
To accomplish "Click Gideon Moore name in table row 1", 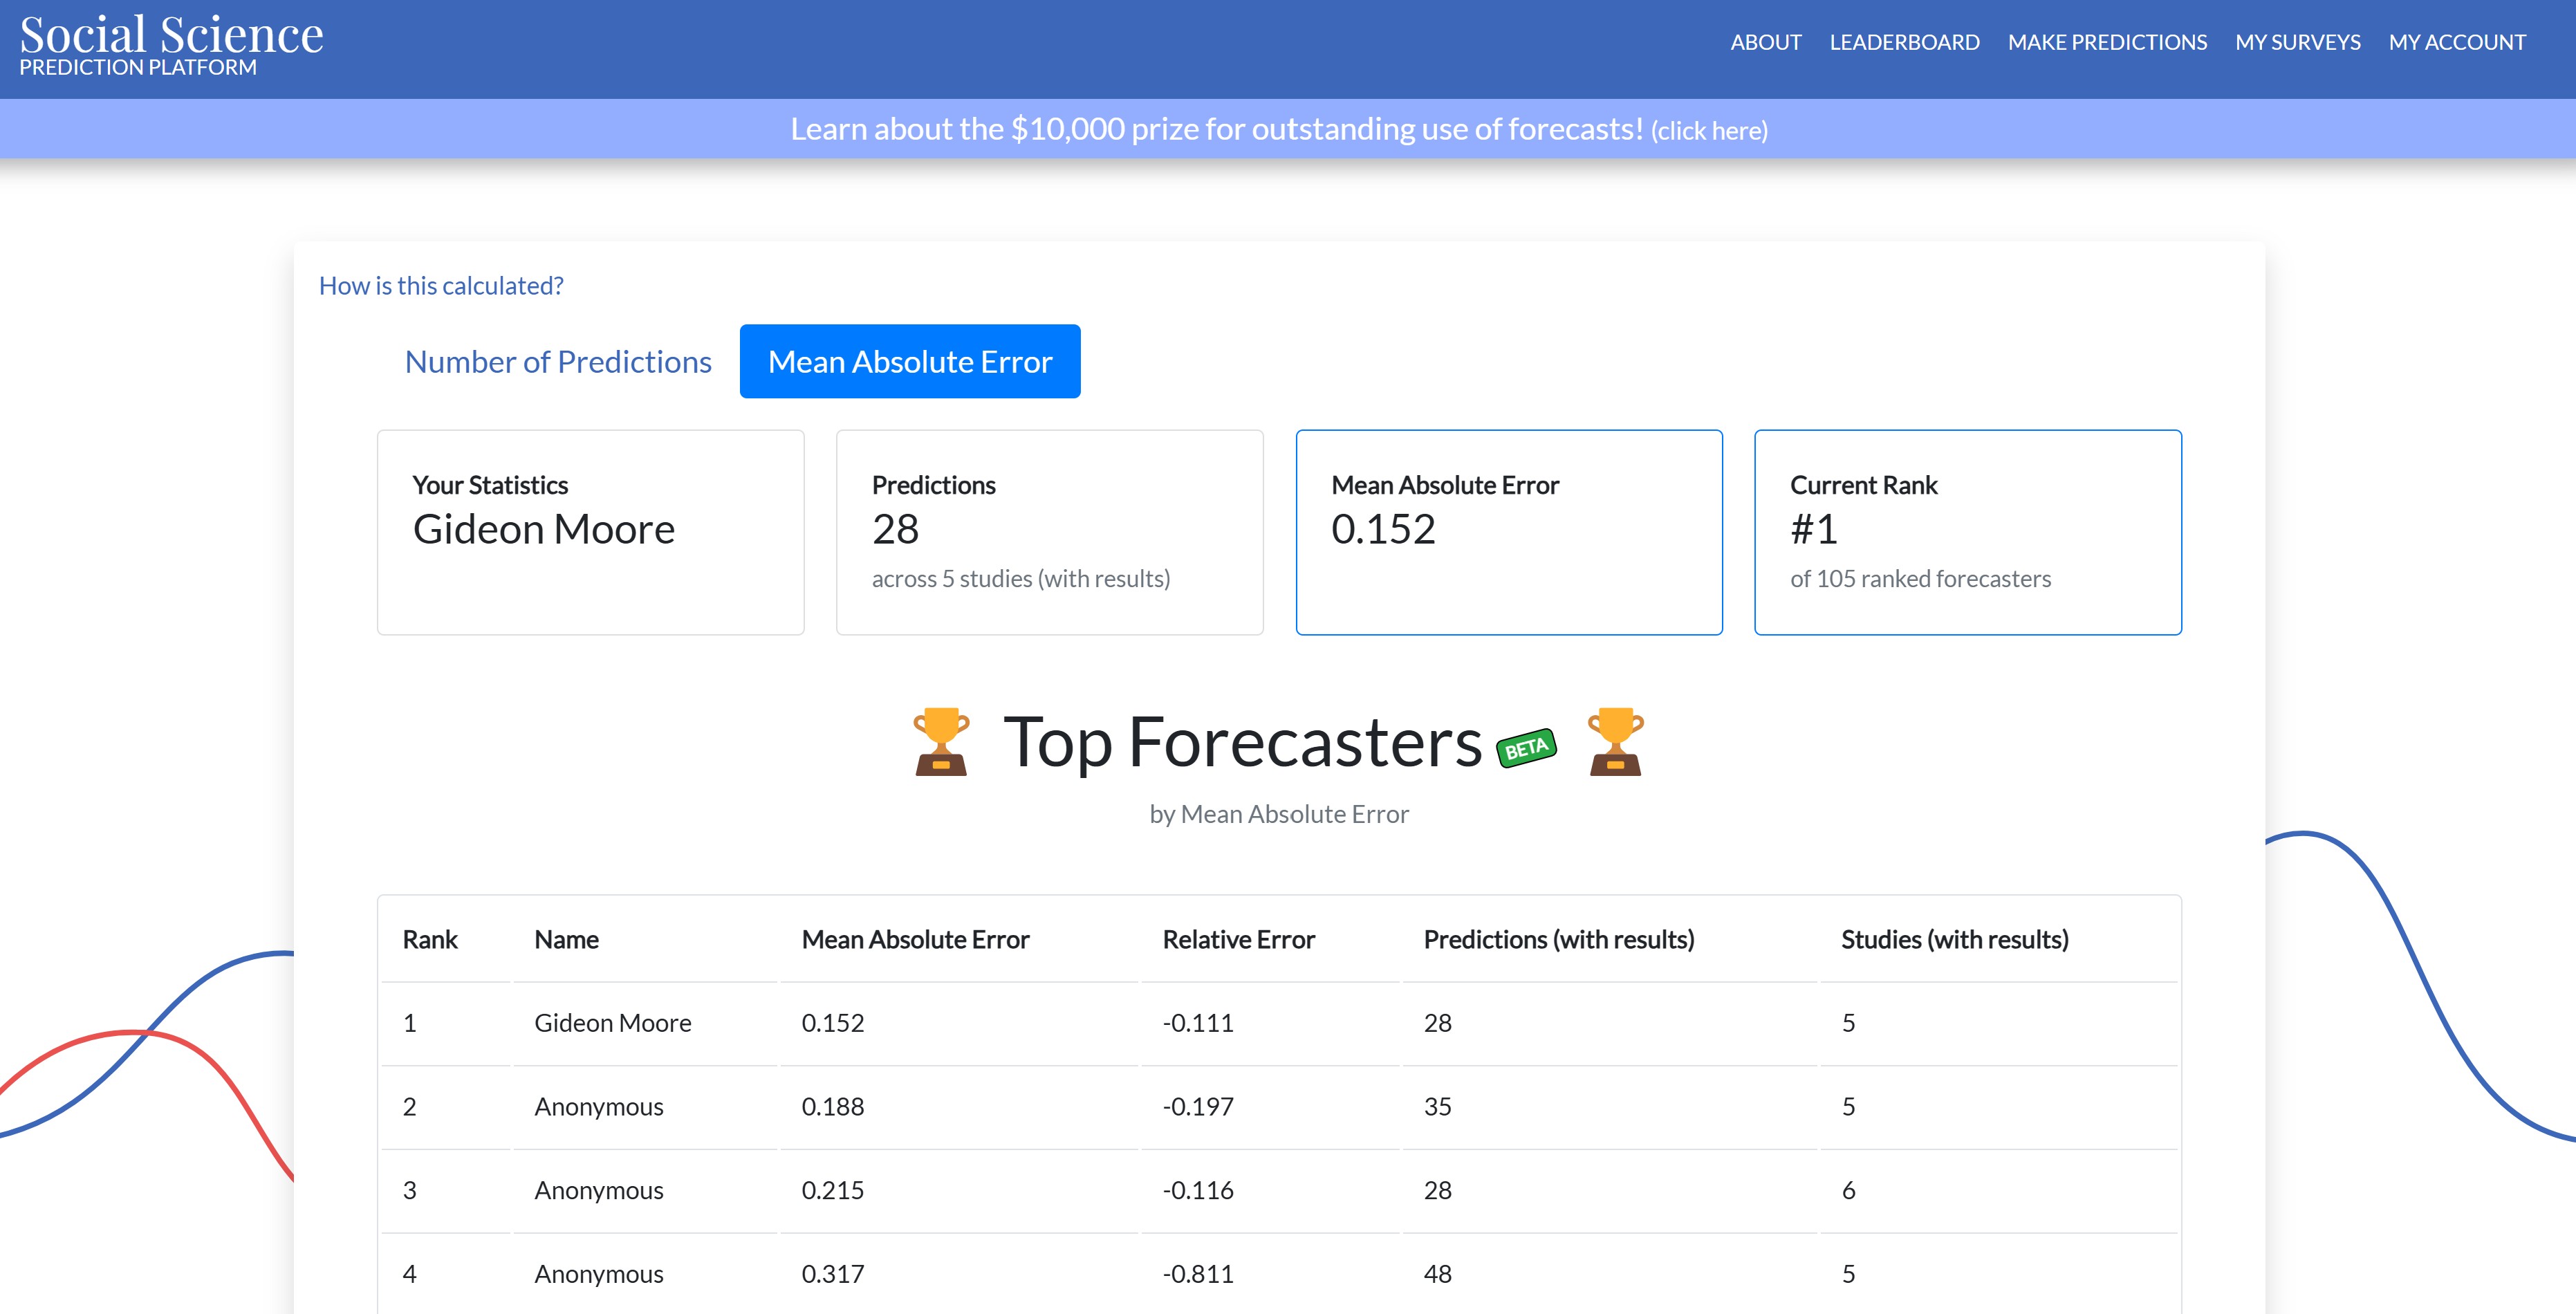I will [x=613, y=1023].
